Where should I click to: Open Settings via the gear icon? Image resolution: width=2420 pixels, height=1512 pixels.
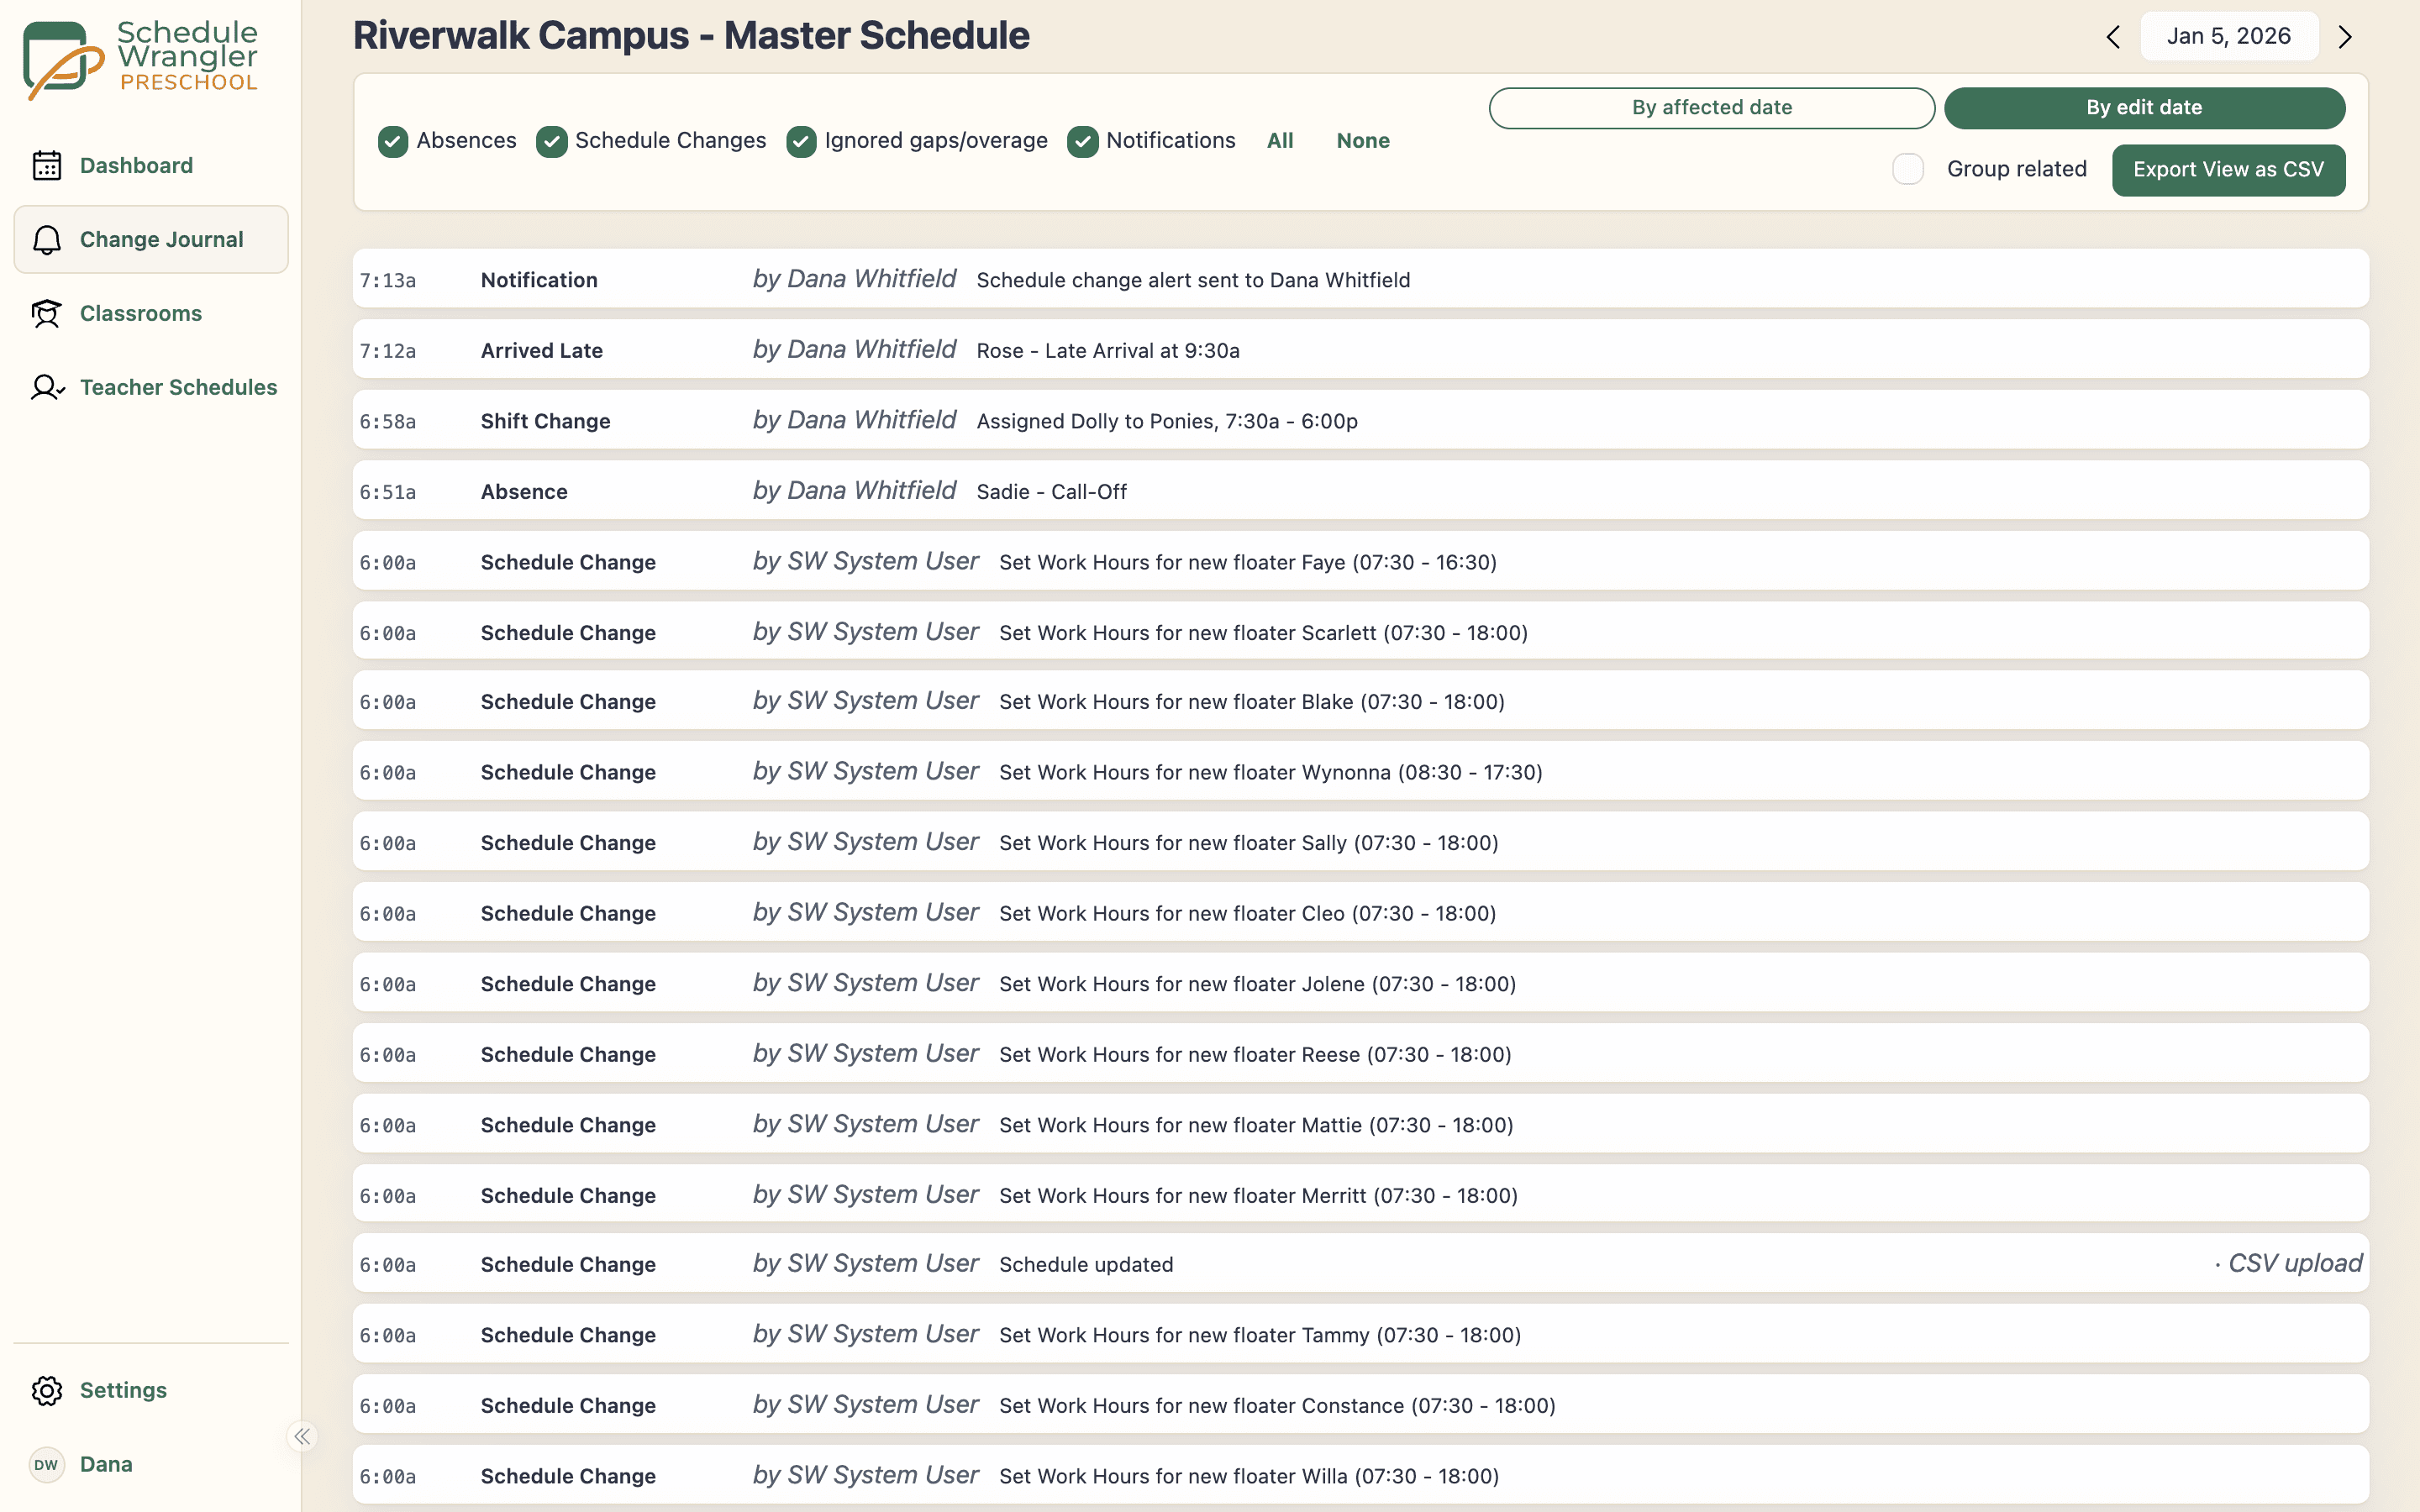47,1390
